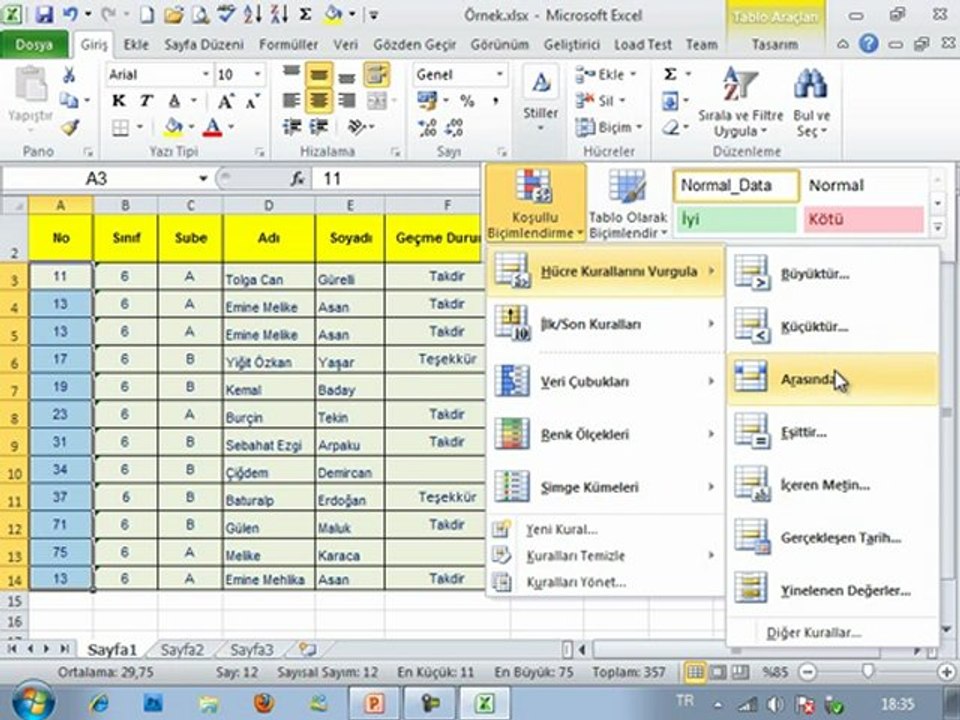Select Eşittir rule option
The height and width of the screenshot is (720, 960).
833,432
